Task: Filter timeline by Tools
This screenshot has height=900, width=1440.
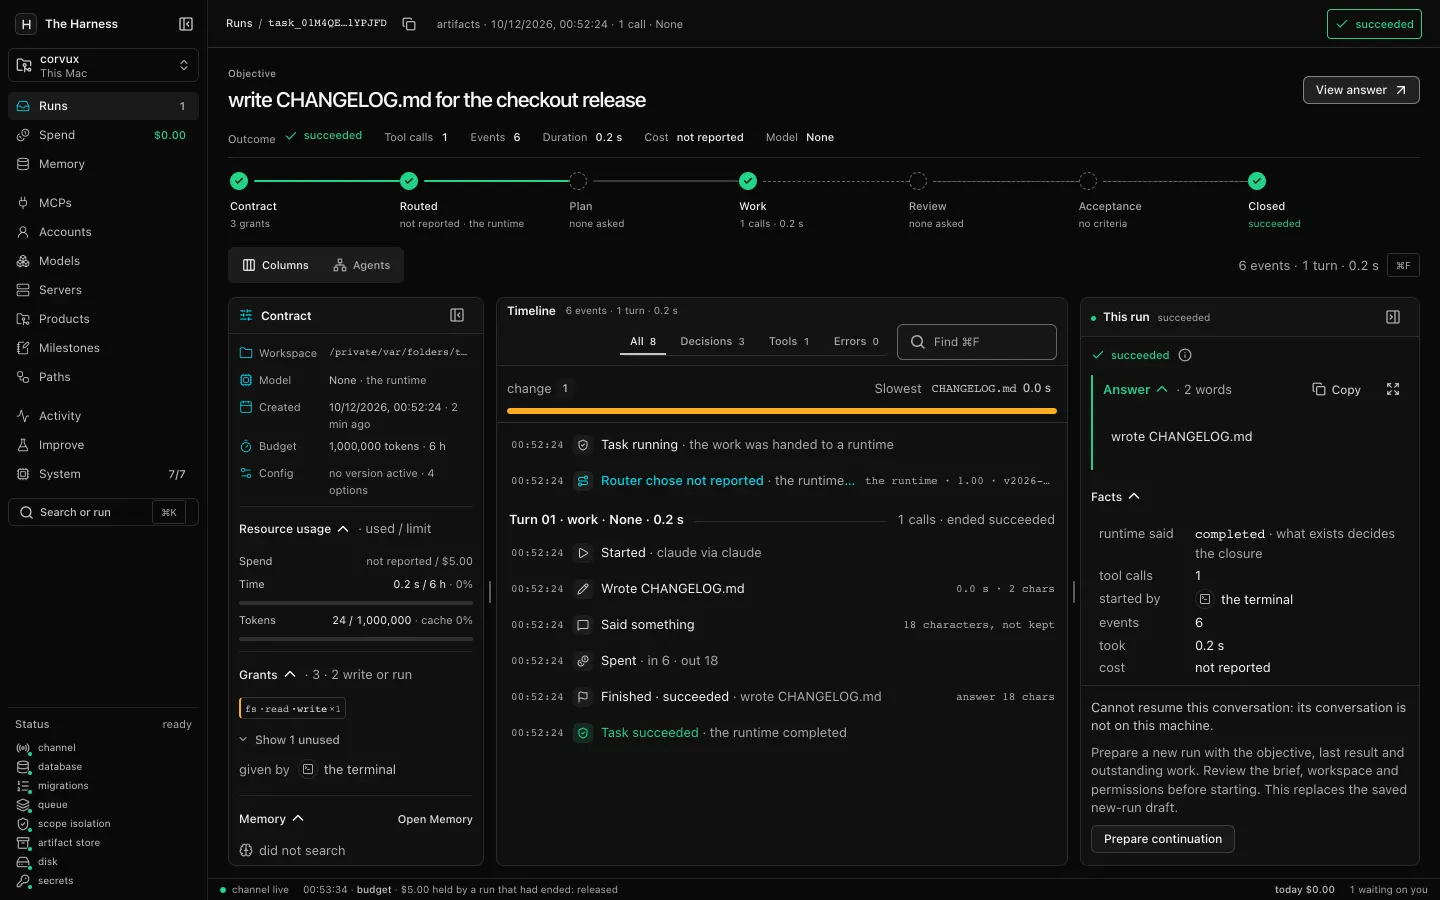Action: (789, 342)
